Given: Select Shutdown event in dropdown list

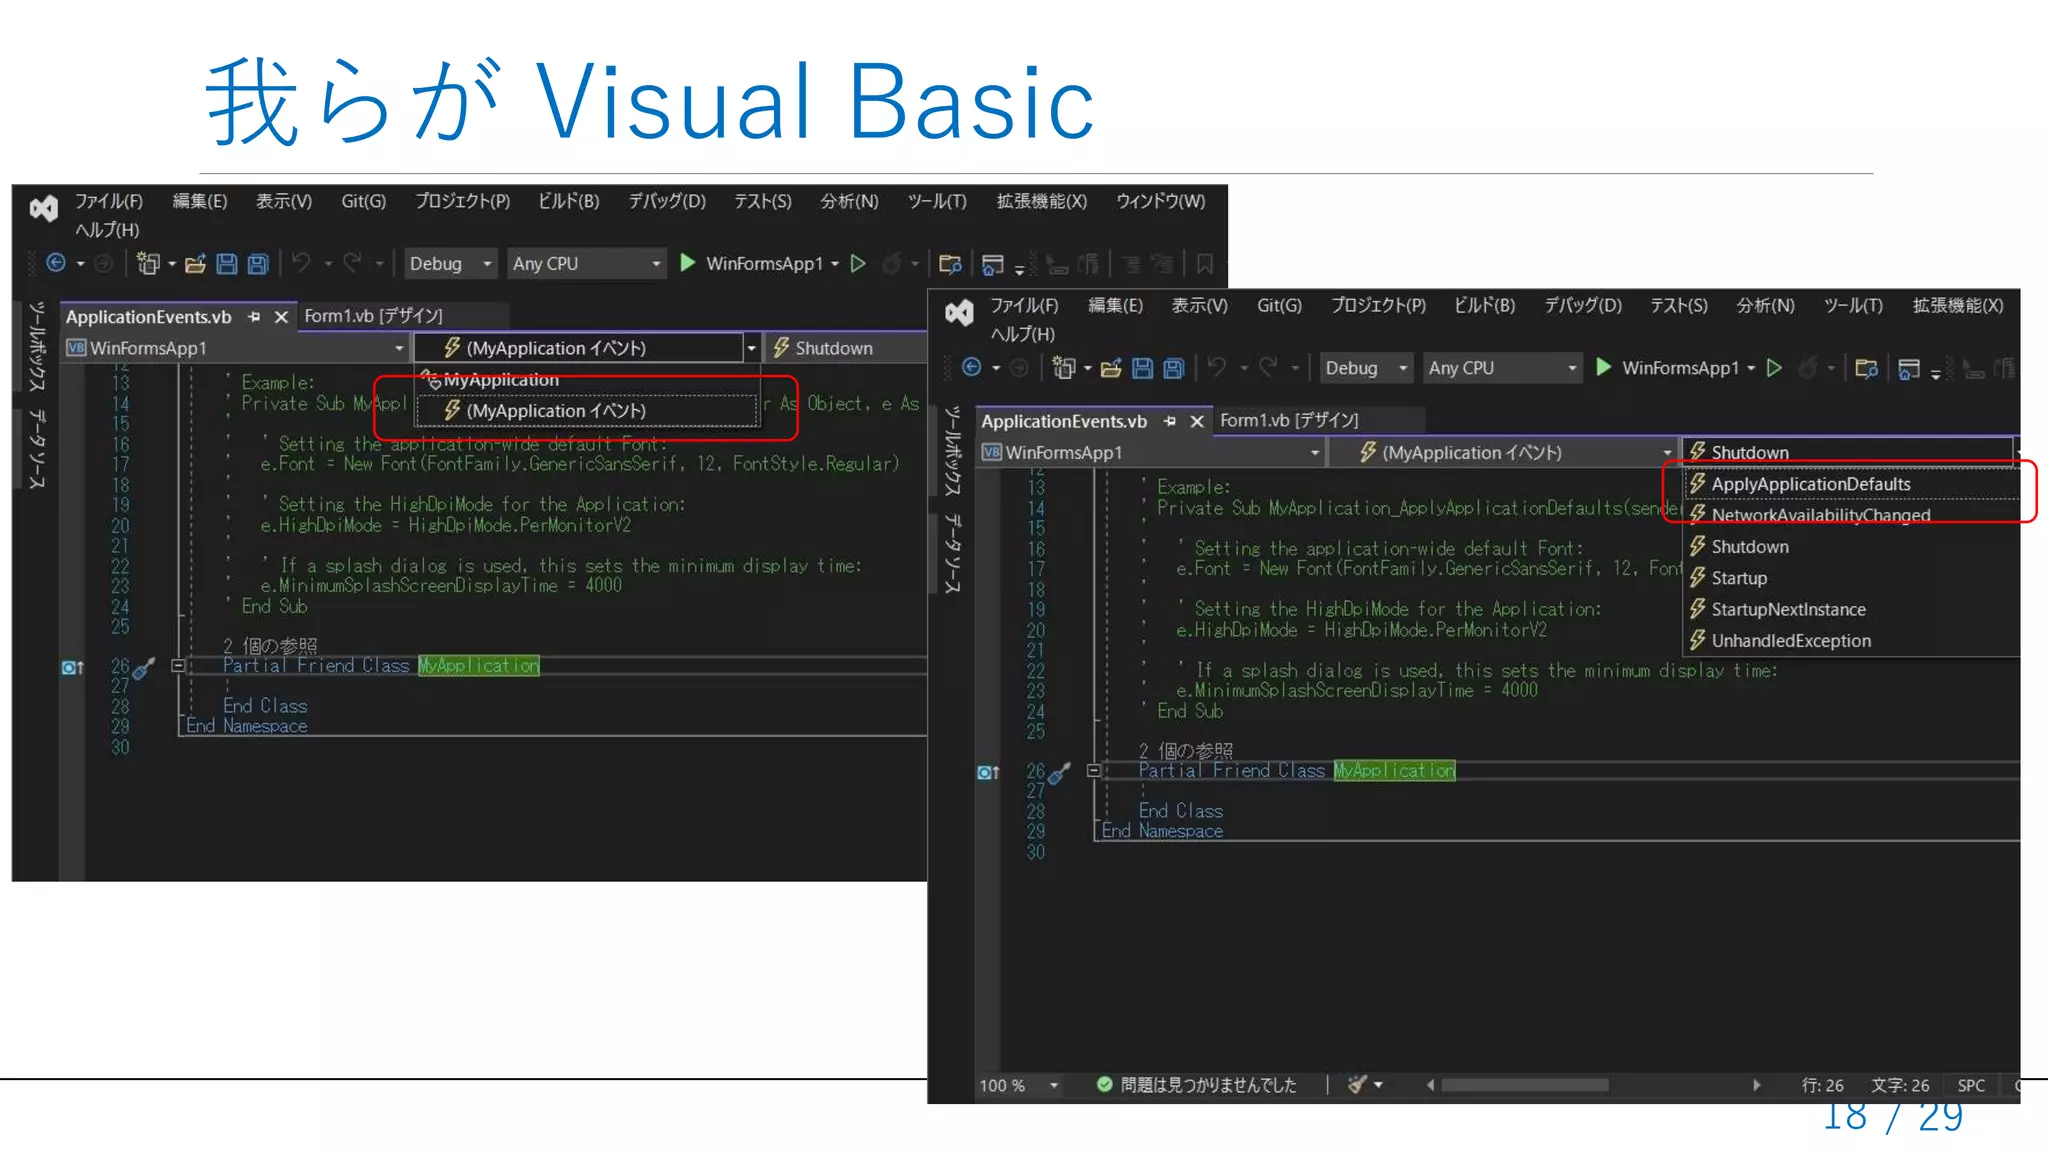Looking at the screenshot, I should (x=1852, y=547).
